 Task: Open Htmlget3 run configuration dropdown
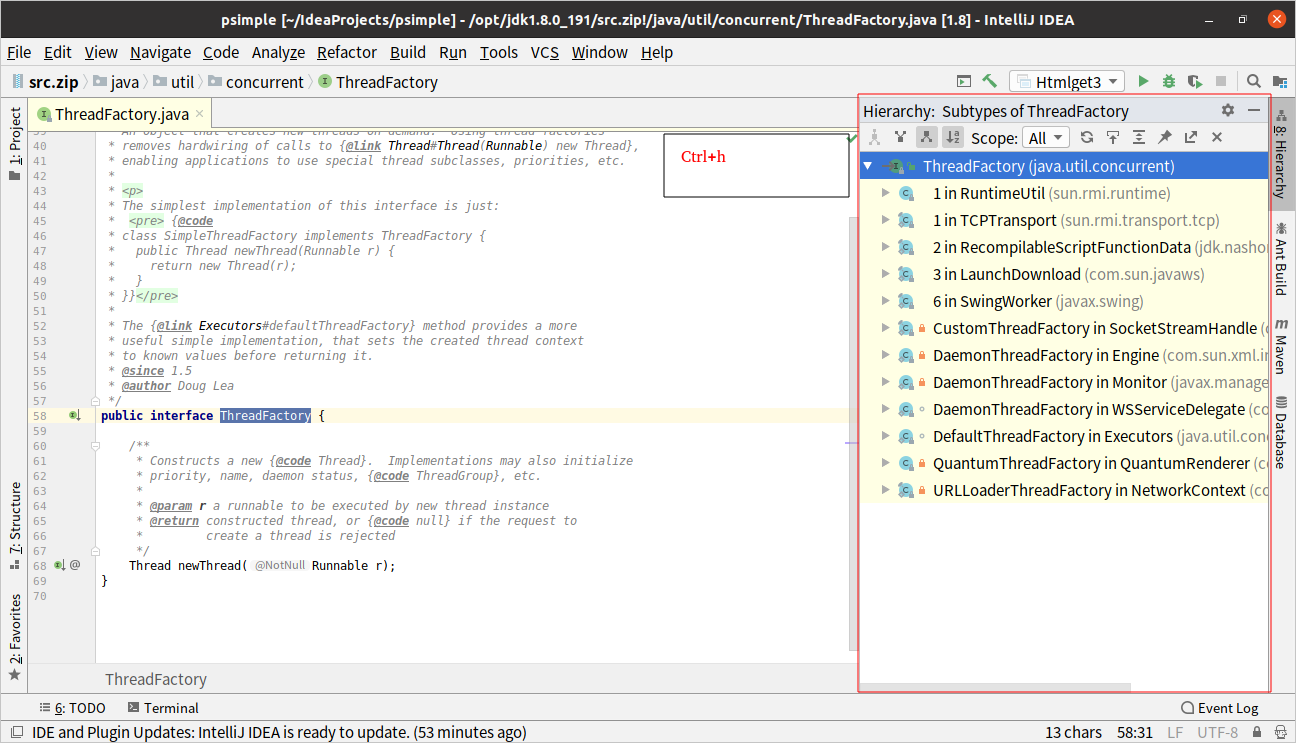(1067, 82)
